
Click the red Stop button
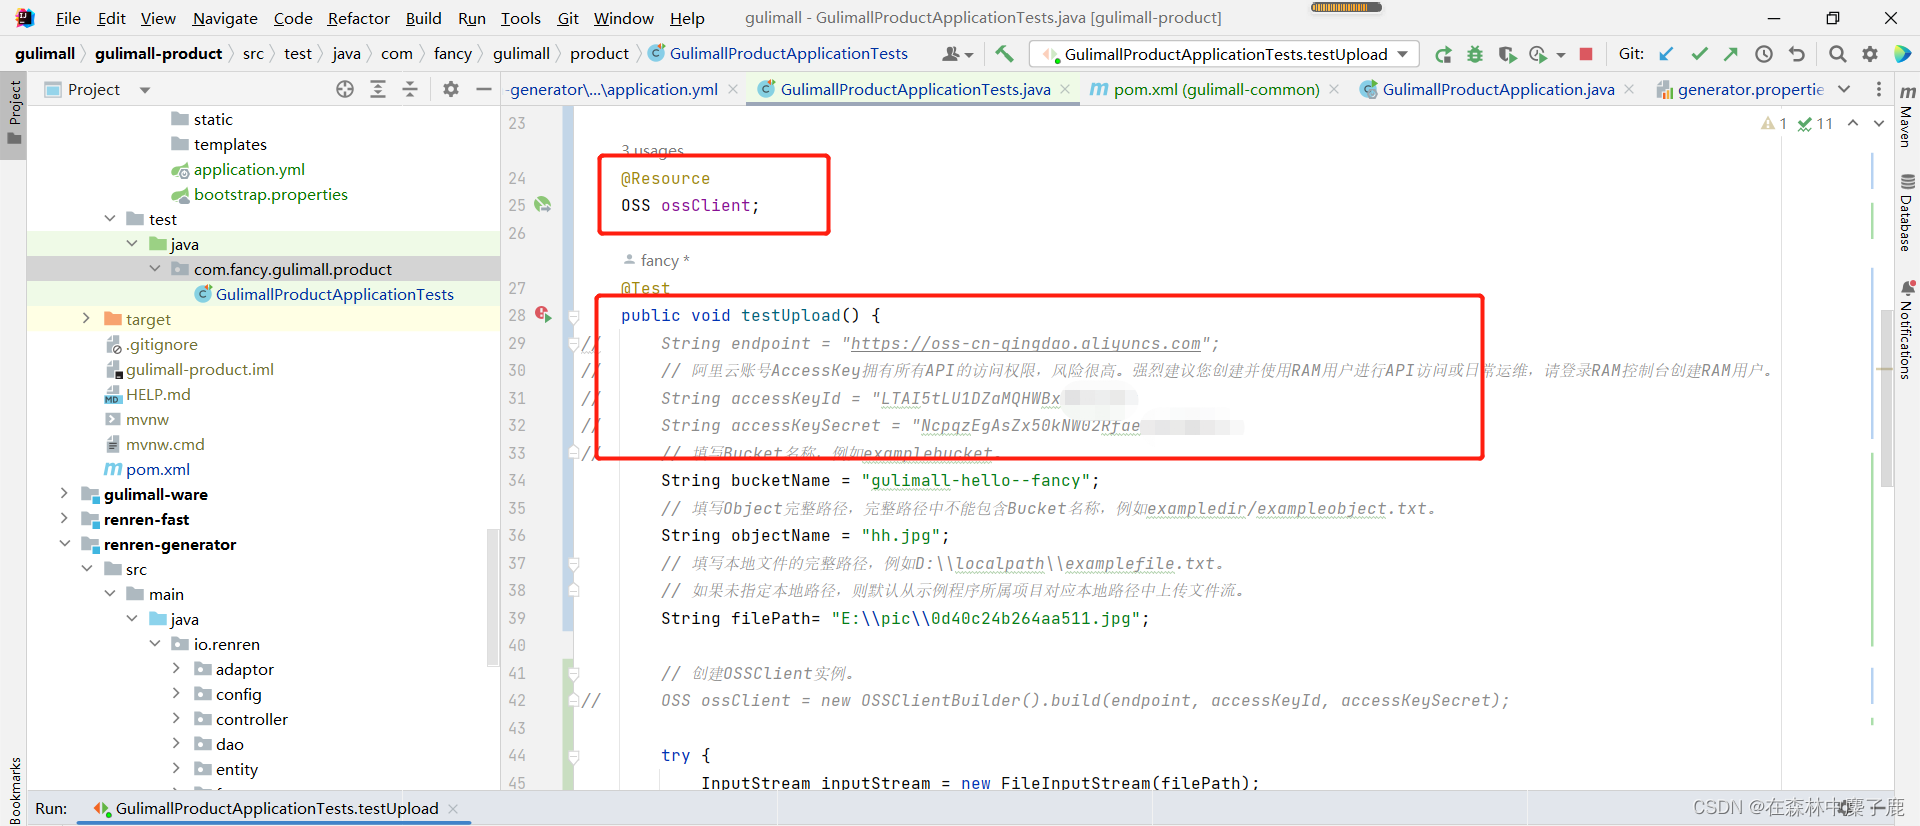1586,54
